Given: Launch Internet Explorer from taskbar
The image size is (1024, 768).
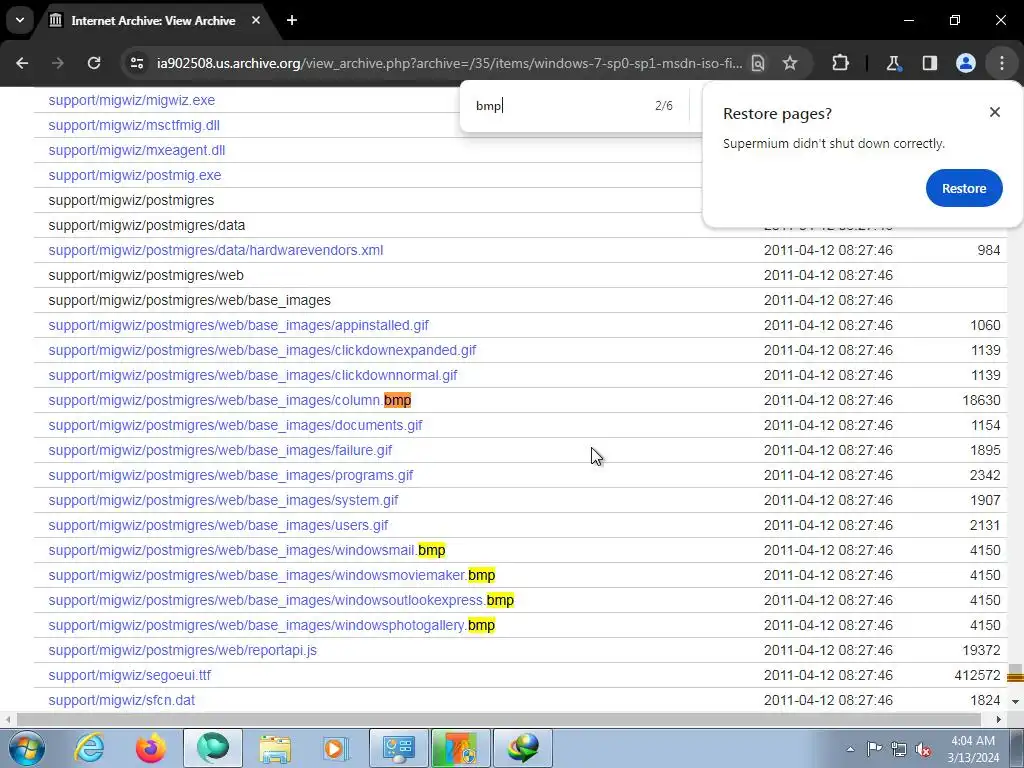Looking at the screenshot, I should 89,748.
